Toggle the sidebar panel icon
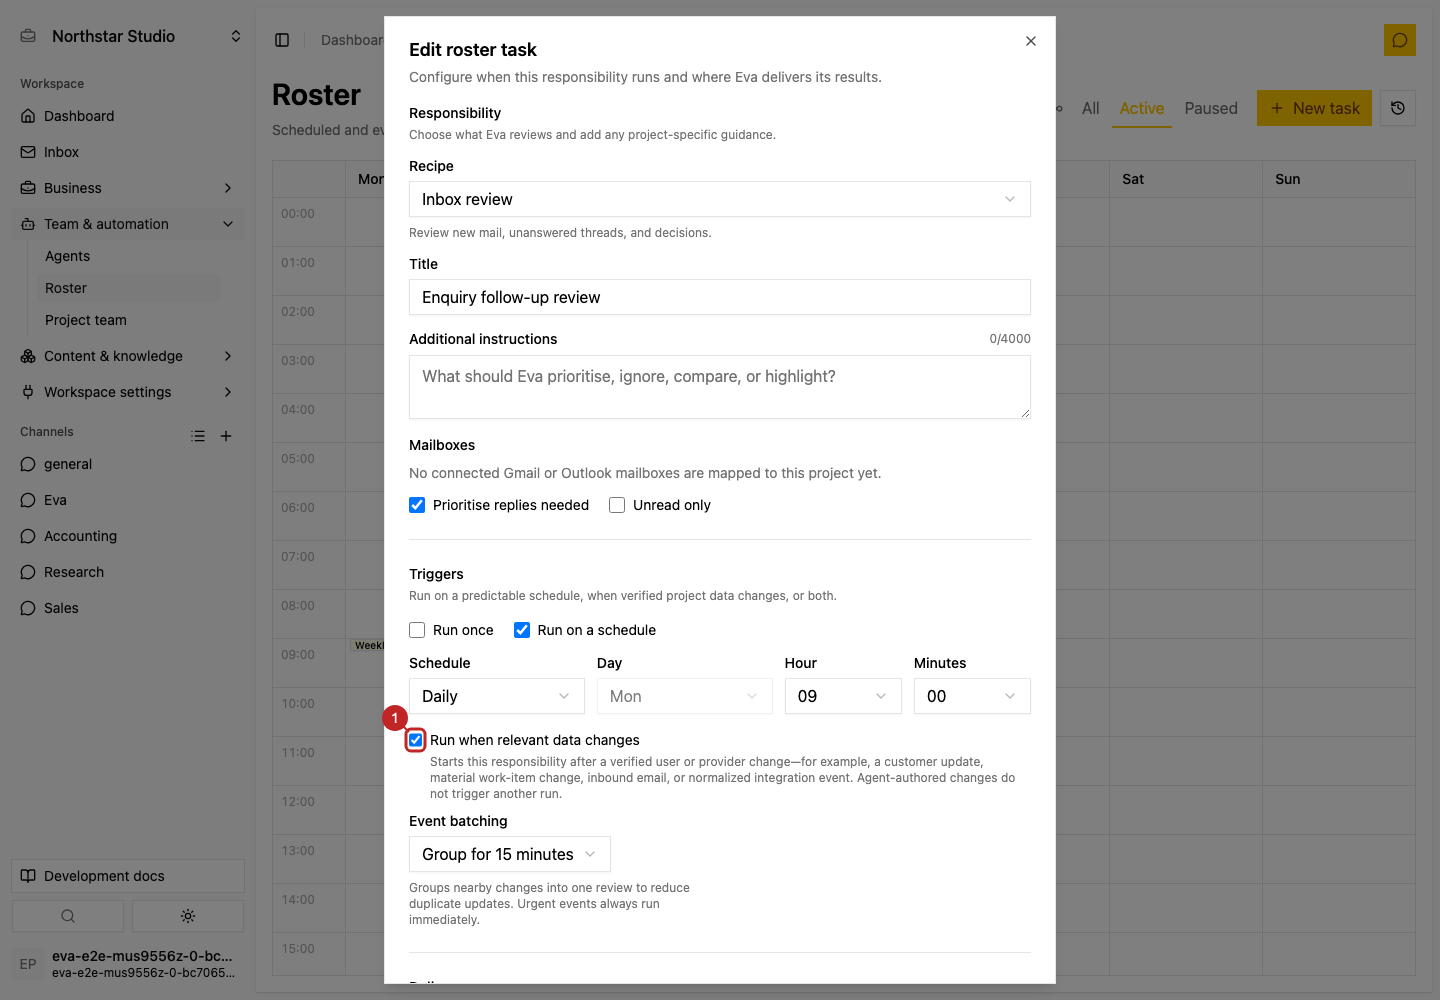The height and width of the screenshot is (1000, 1440). coord(282,40)
